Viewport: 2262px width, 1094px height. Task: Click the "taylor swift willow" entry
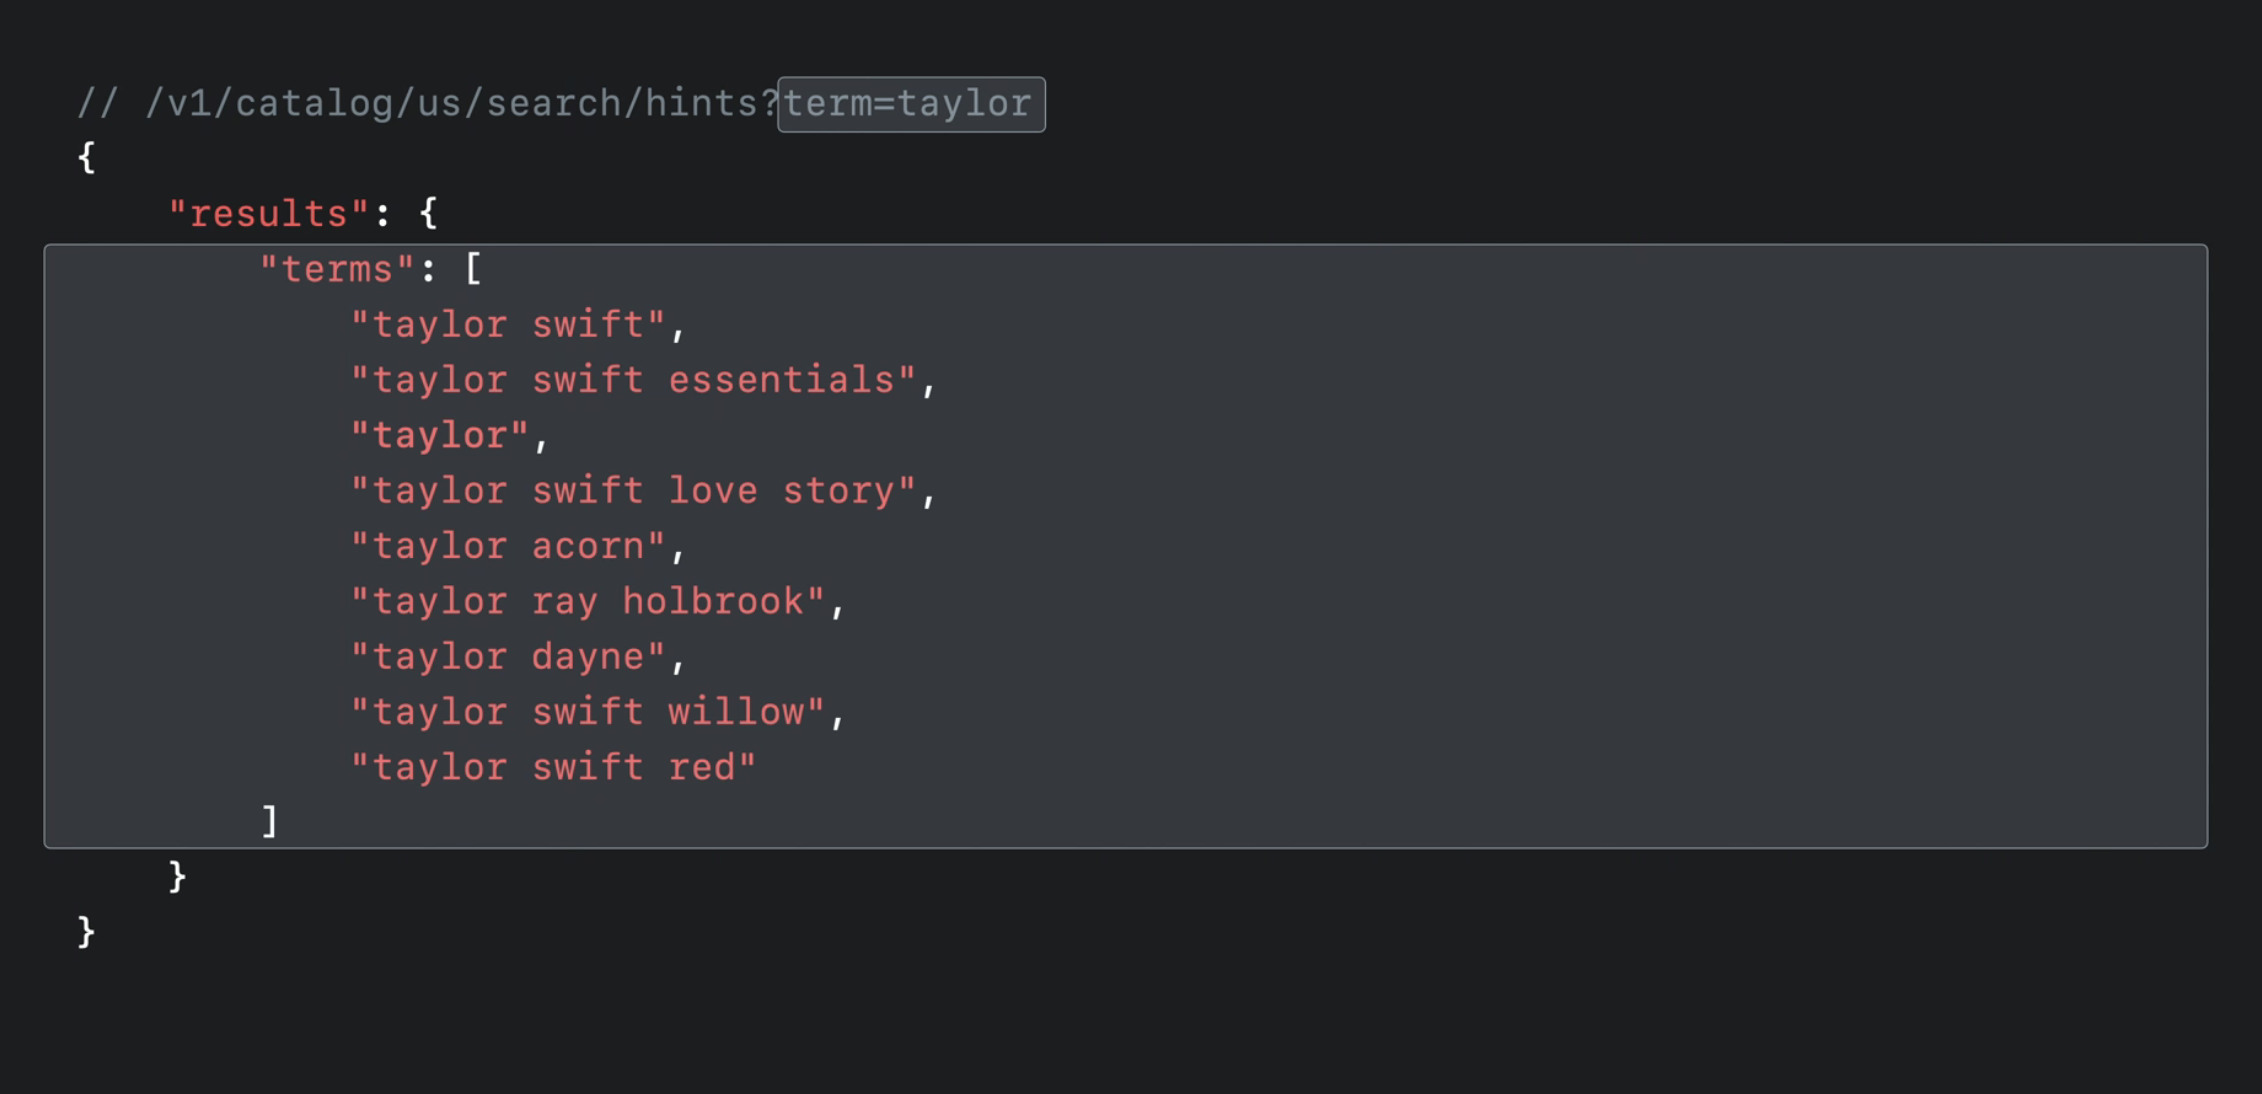pos(588,712)
